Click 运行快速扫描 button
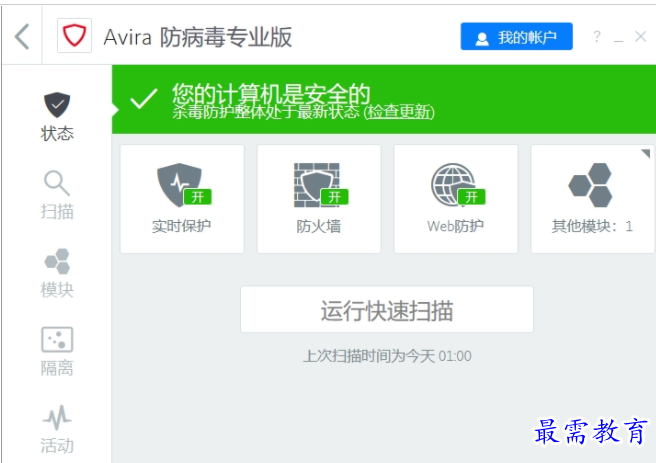The image size is (656, 463). 387,310
